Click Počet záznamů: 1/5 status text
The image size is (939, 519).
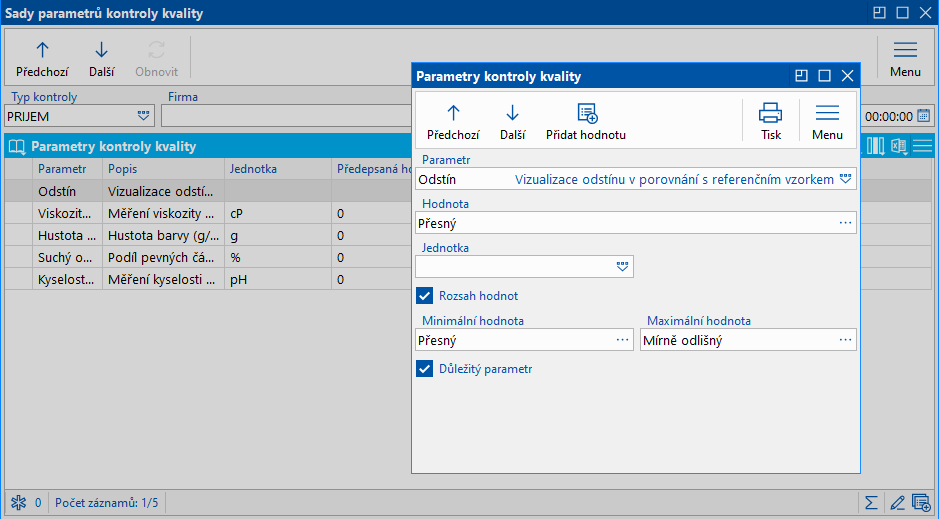pos(107,502)
